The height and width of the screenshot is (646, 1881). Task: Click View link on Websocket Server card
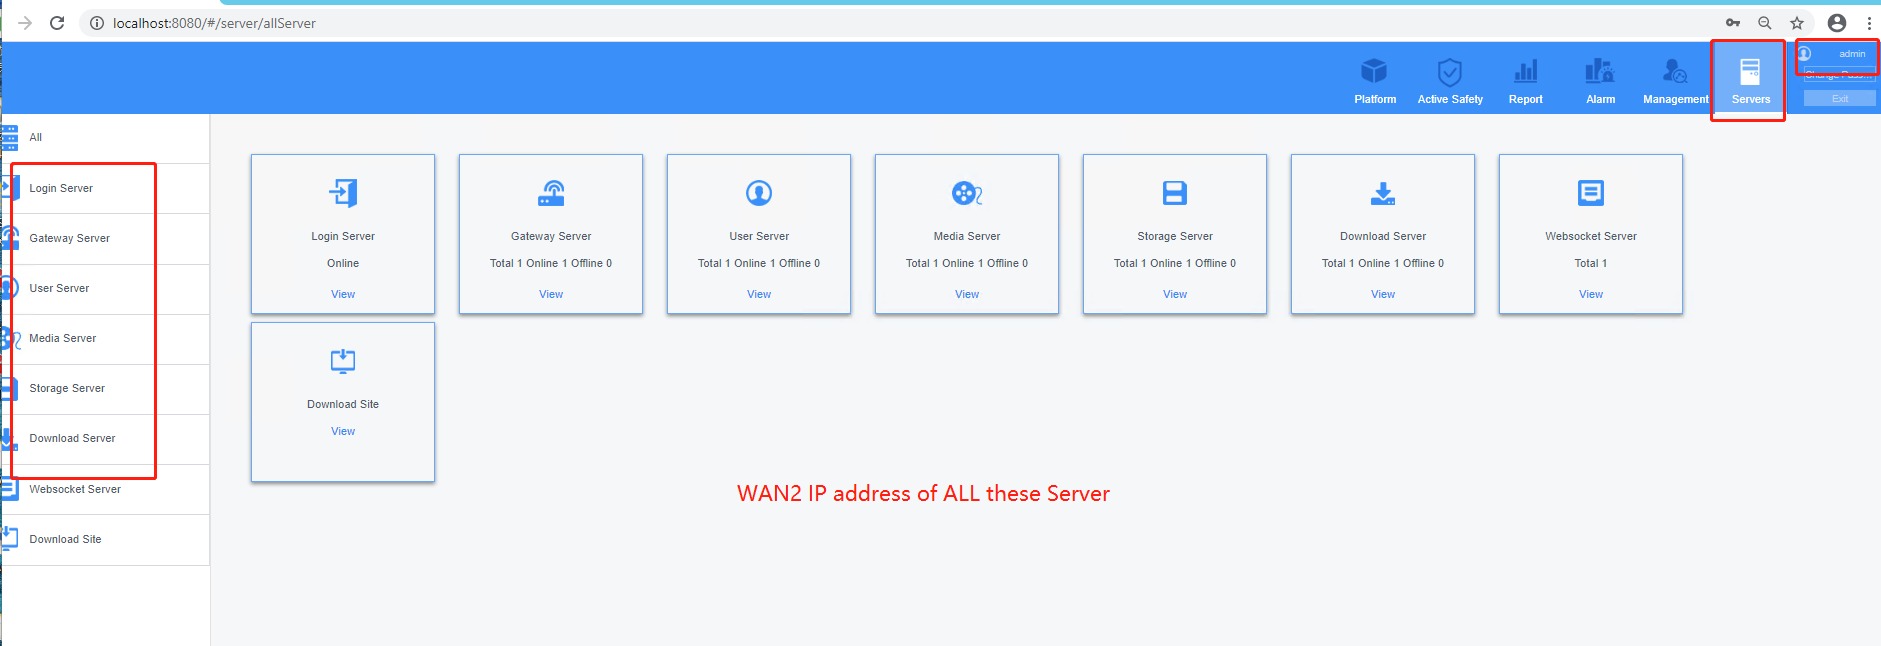pyautogui.click(x=1591, y=294)
